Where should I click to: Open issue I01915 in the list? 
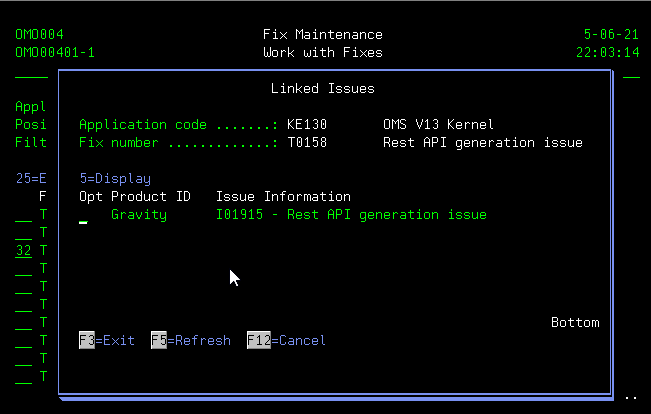(351, 215)
